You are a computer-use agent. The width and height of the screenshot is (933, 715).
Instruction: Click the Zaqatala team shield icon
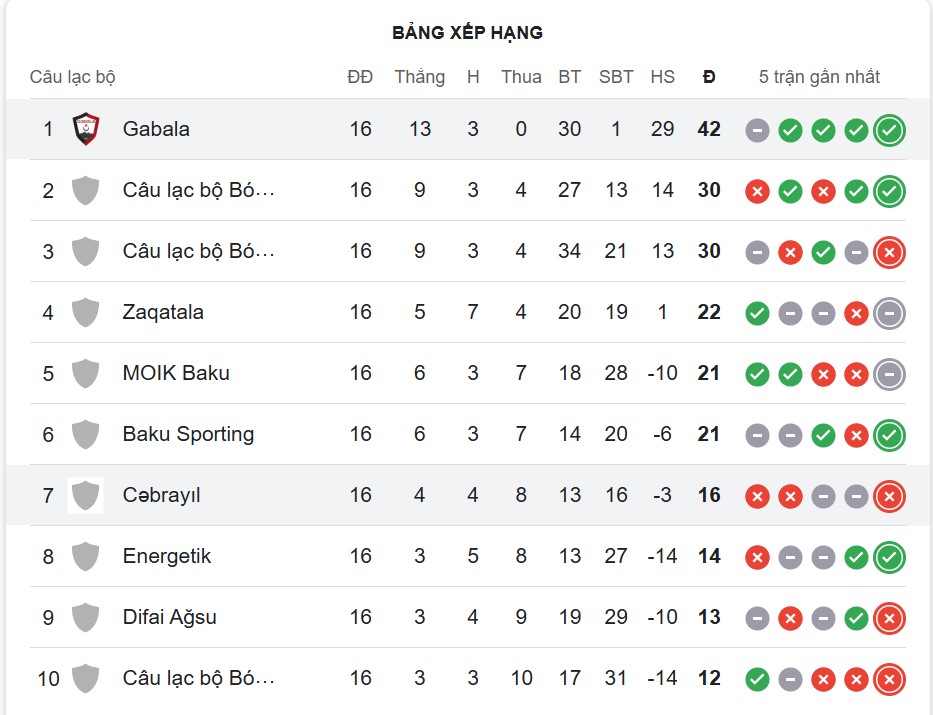tap(86, 312)
